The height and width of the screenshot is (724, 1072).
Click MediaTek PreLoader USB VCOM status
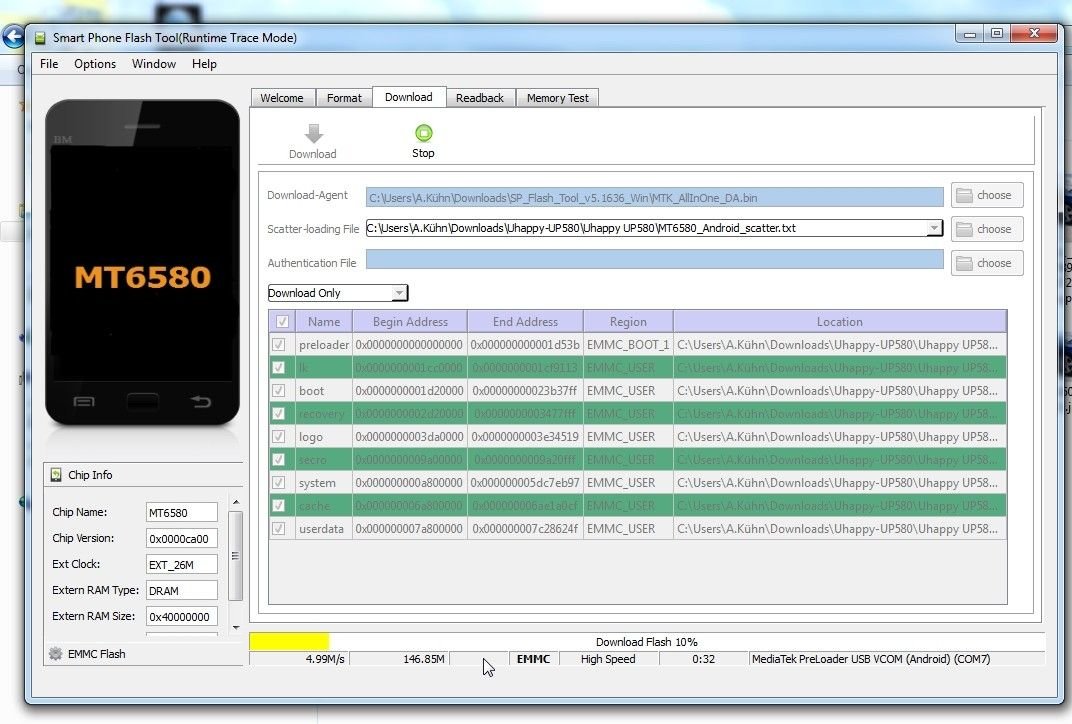871,659
